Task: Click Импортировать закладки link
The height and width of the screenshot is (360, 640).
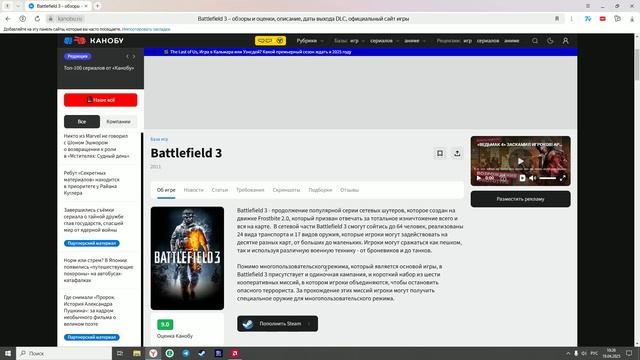Action: coord(146,29)
